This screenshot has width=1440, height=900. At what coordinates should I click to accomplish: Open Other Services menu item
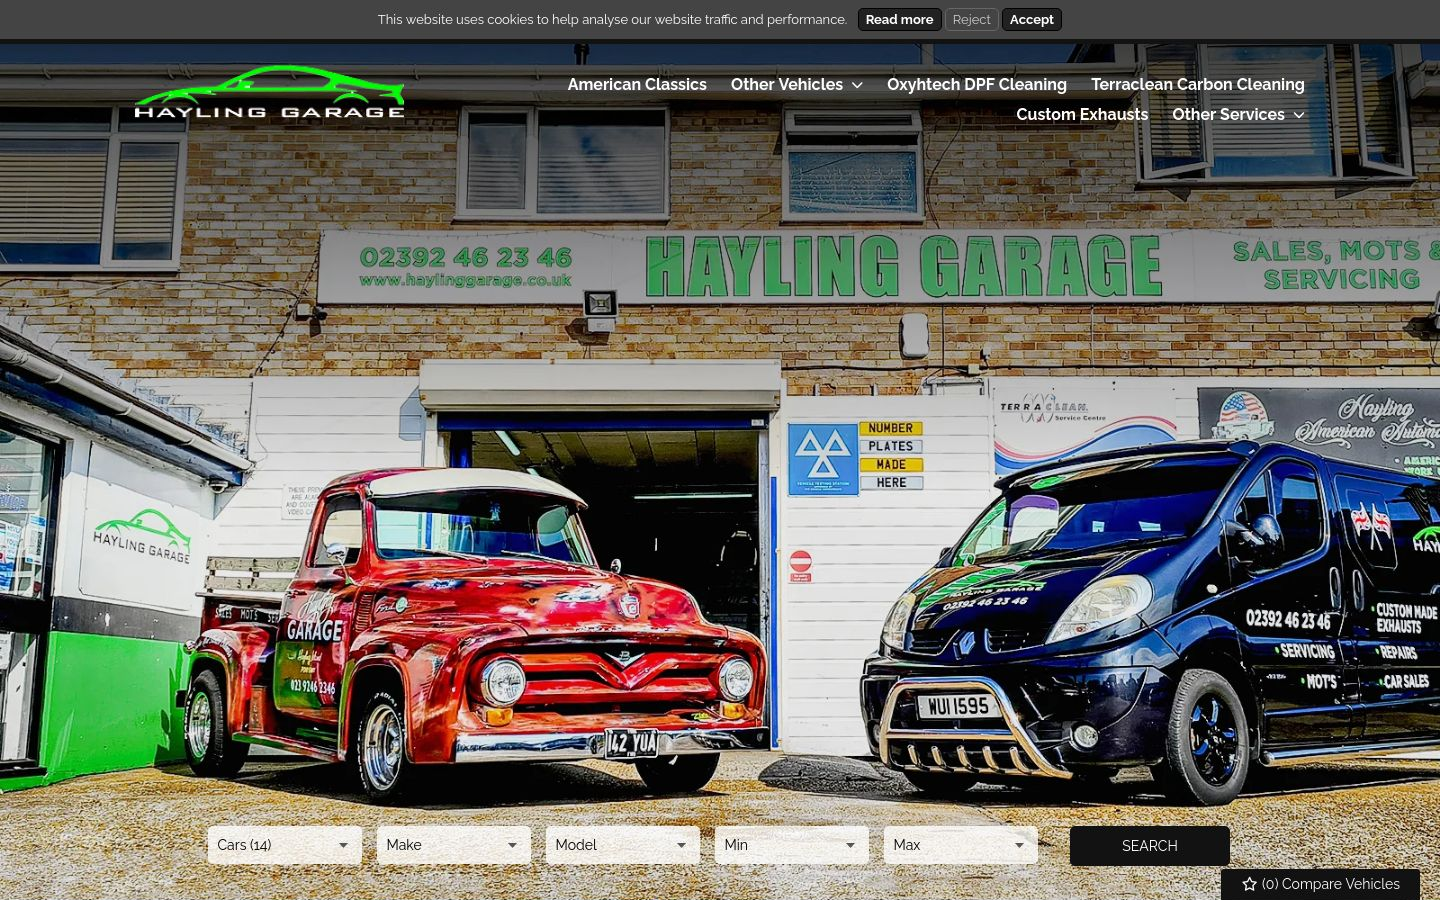click(x=1228, y=115)
